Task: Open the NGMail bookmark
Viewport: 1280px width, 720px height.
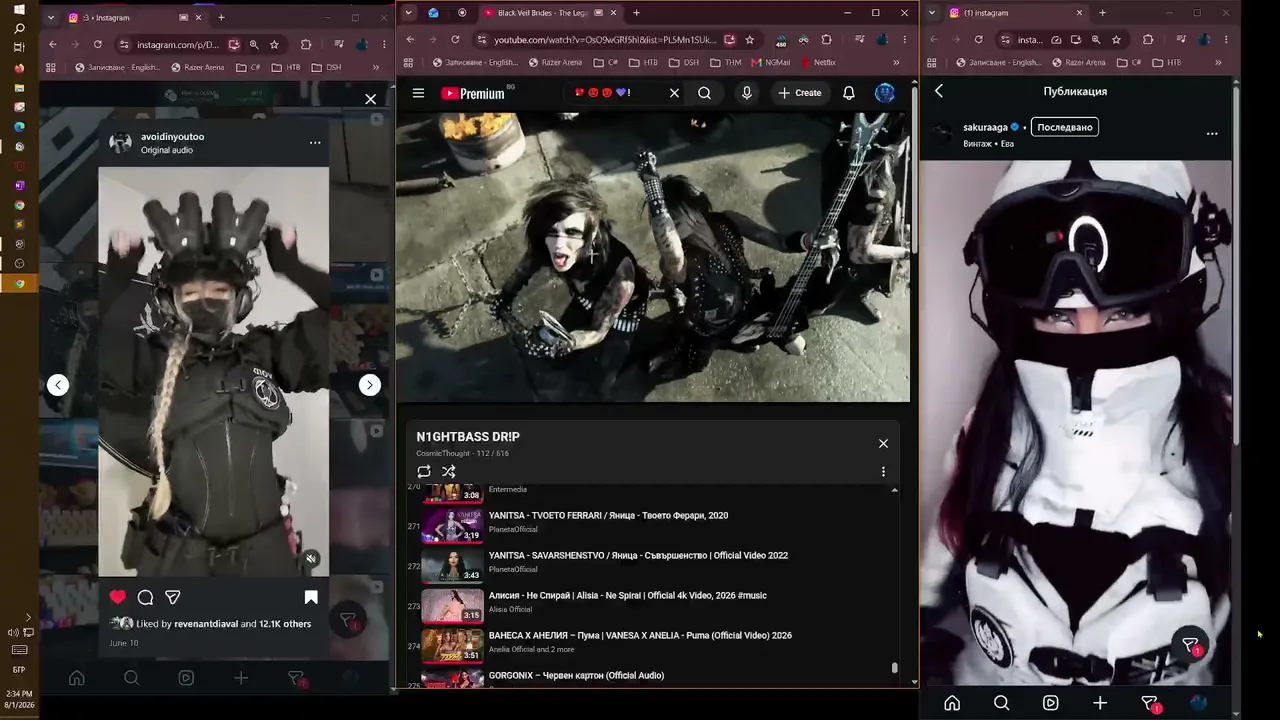Action: pyautogui.click(x=769, y=62)
